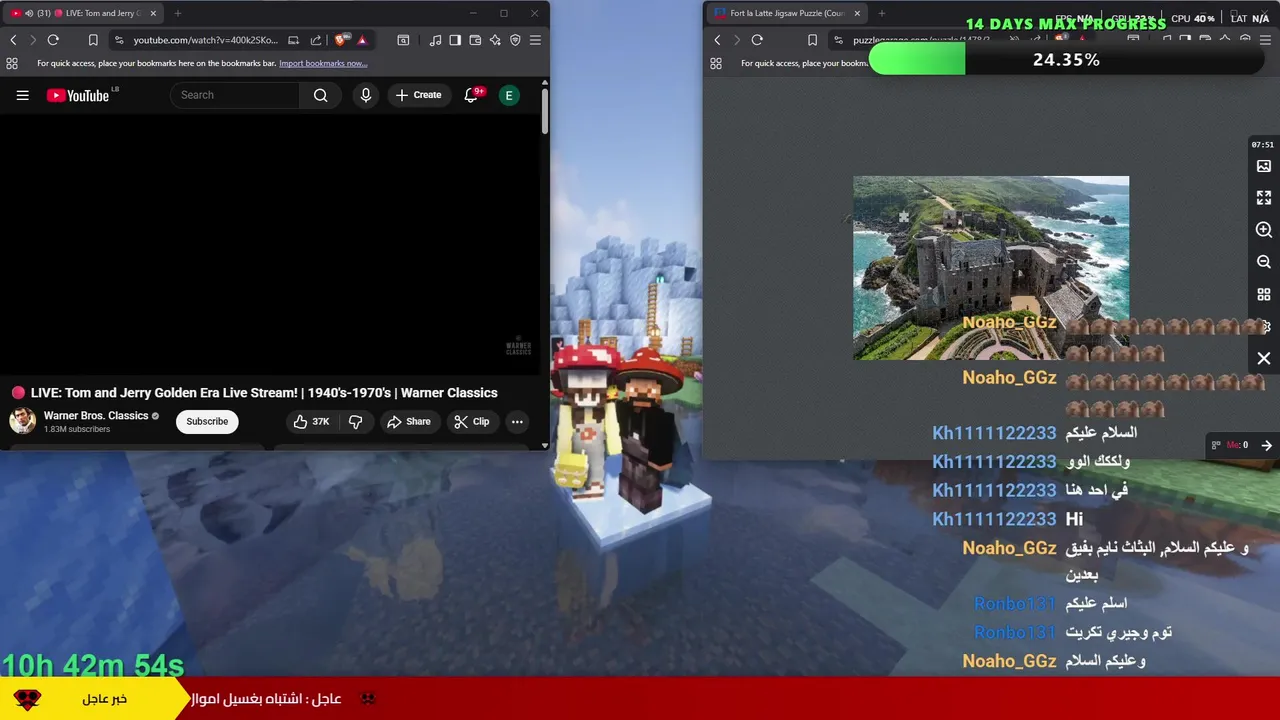Open a new tab in YouTube window
The width and height of the screenshot is (1280, 720).
(177, 13)
